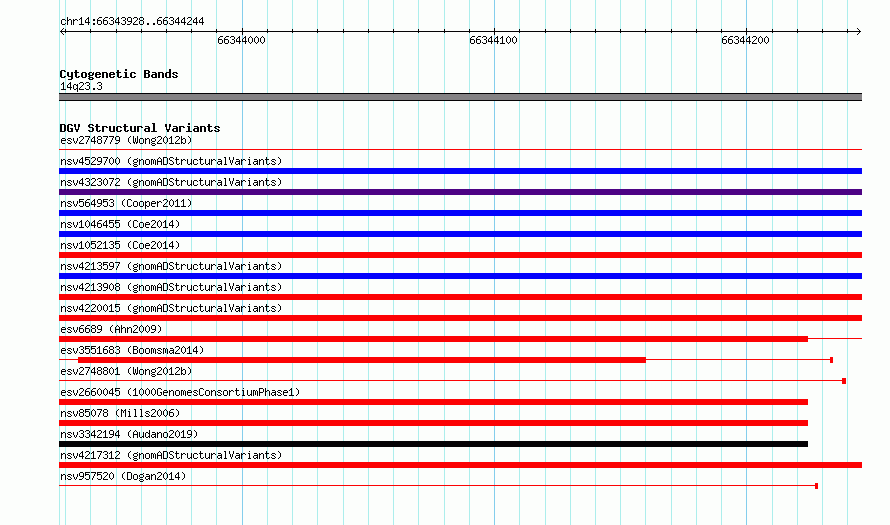Open variant nsv1046455 (Coe2014) label
Image resolution: width=890 pixels, height=525 pixels.
[x=120, y=224]
